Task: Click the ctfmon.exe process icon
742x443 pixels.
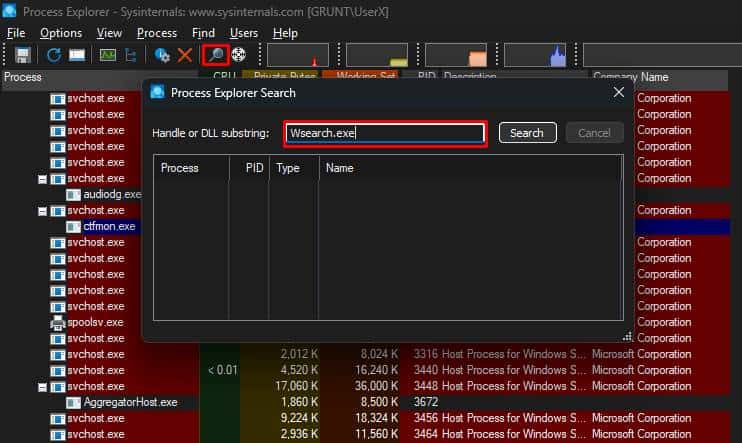Action: click(73, 227)
